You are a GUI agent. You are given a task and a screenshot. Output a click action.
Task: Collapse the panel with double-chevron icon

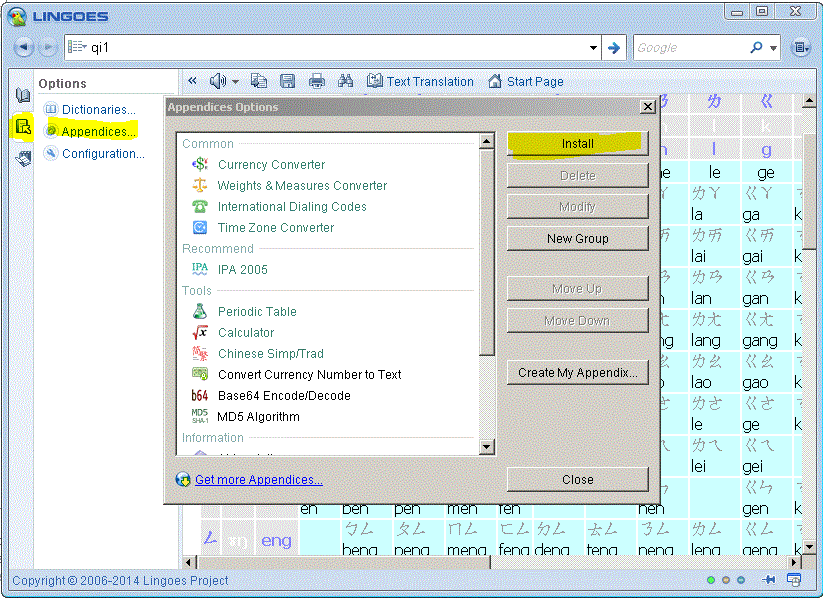point(193,81)
